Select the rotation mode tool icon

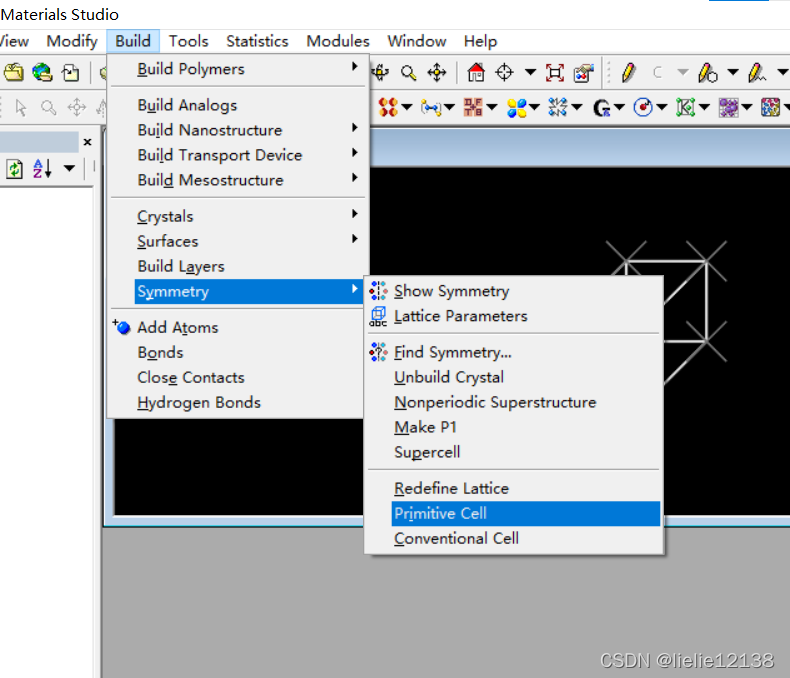(x=379, y=73)
